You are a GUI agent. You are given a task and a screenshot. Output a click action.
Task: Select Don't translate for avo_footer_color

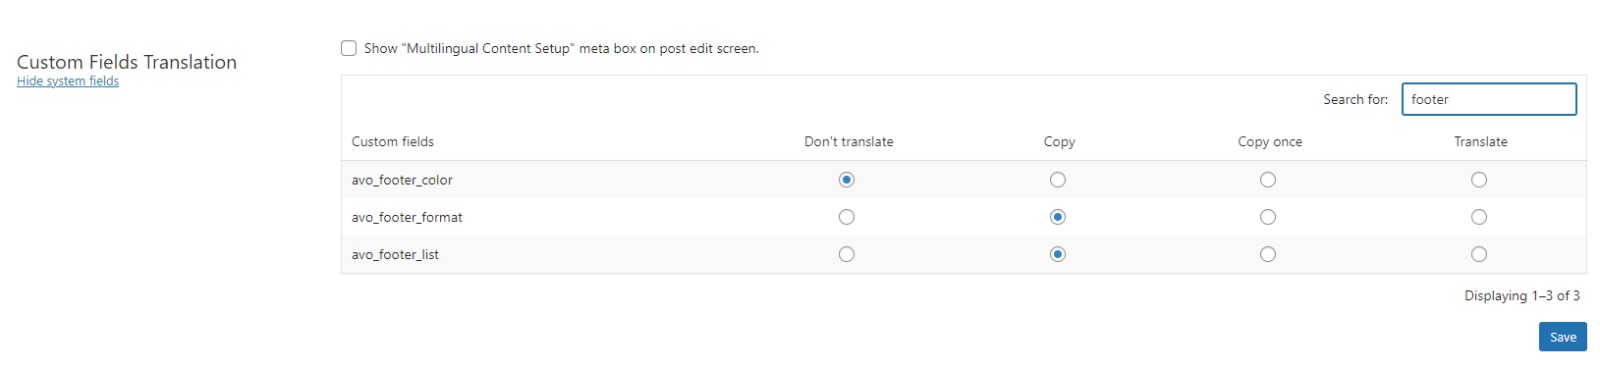[847, 180]
